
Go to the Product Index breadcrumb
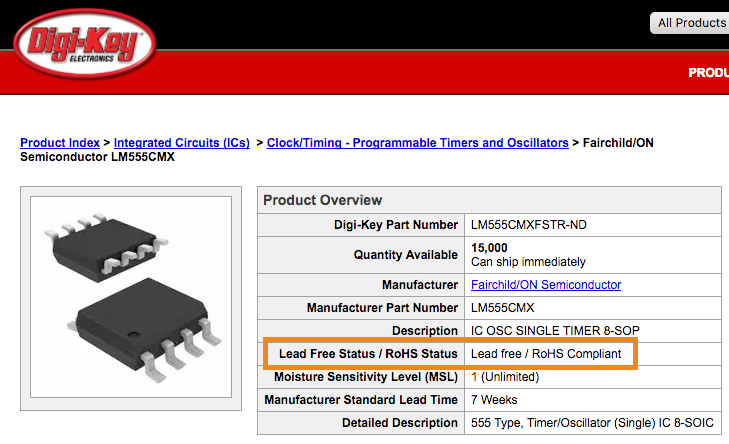(x=61, y=143)
